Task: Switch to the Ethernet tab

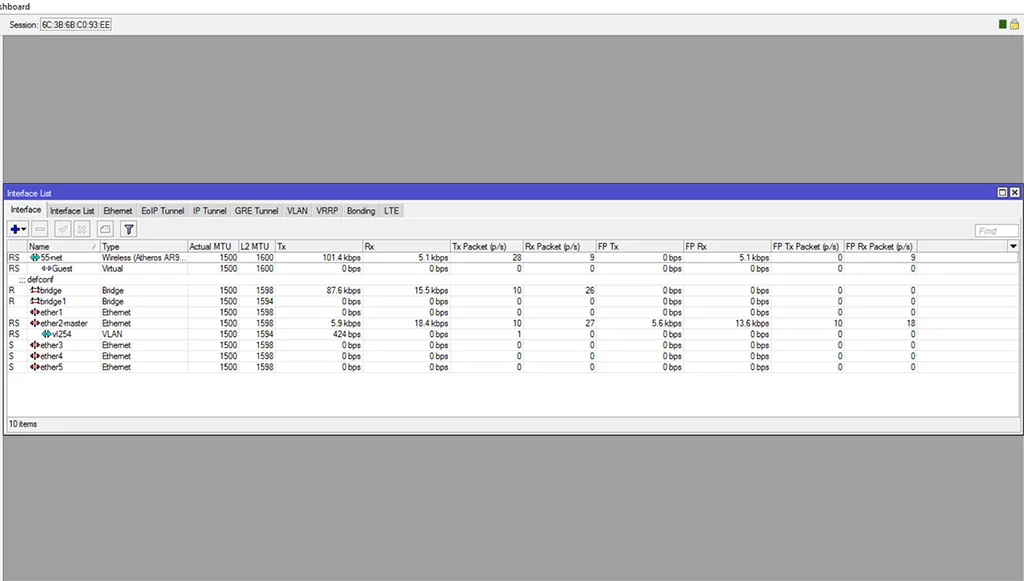Action: click(118, 211)
